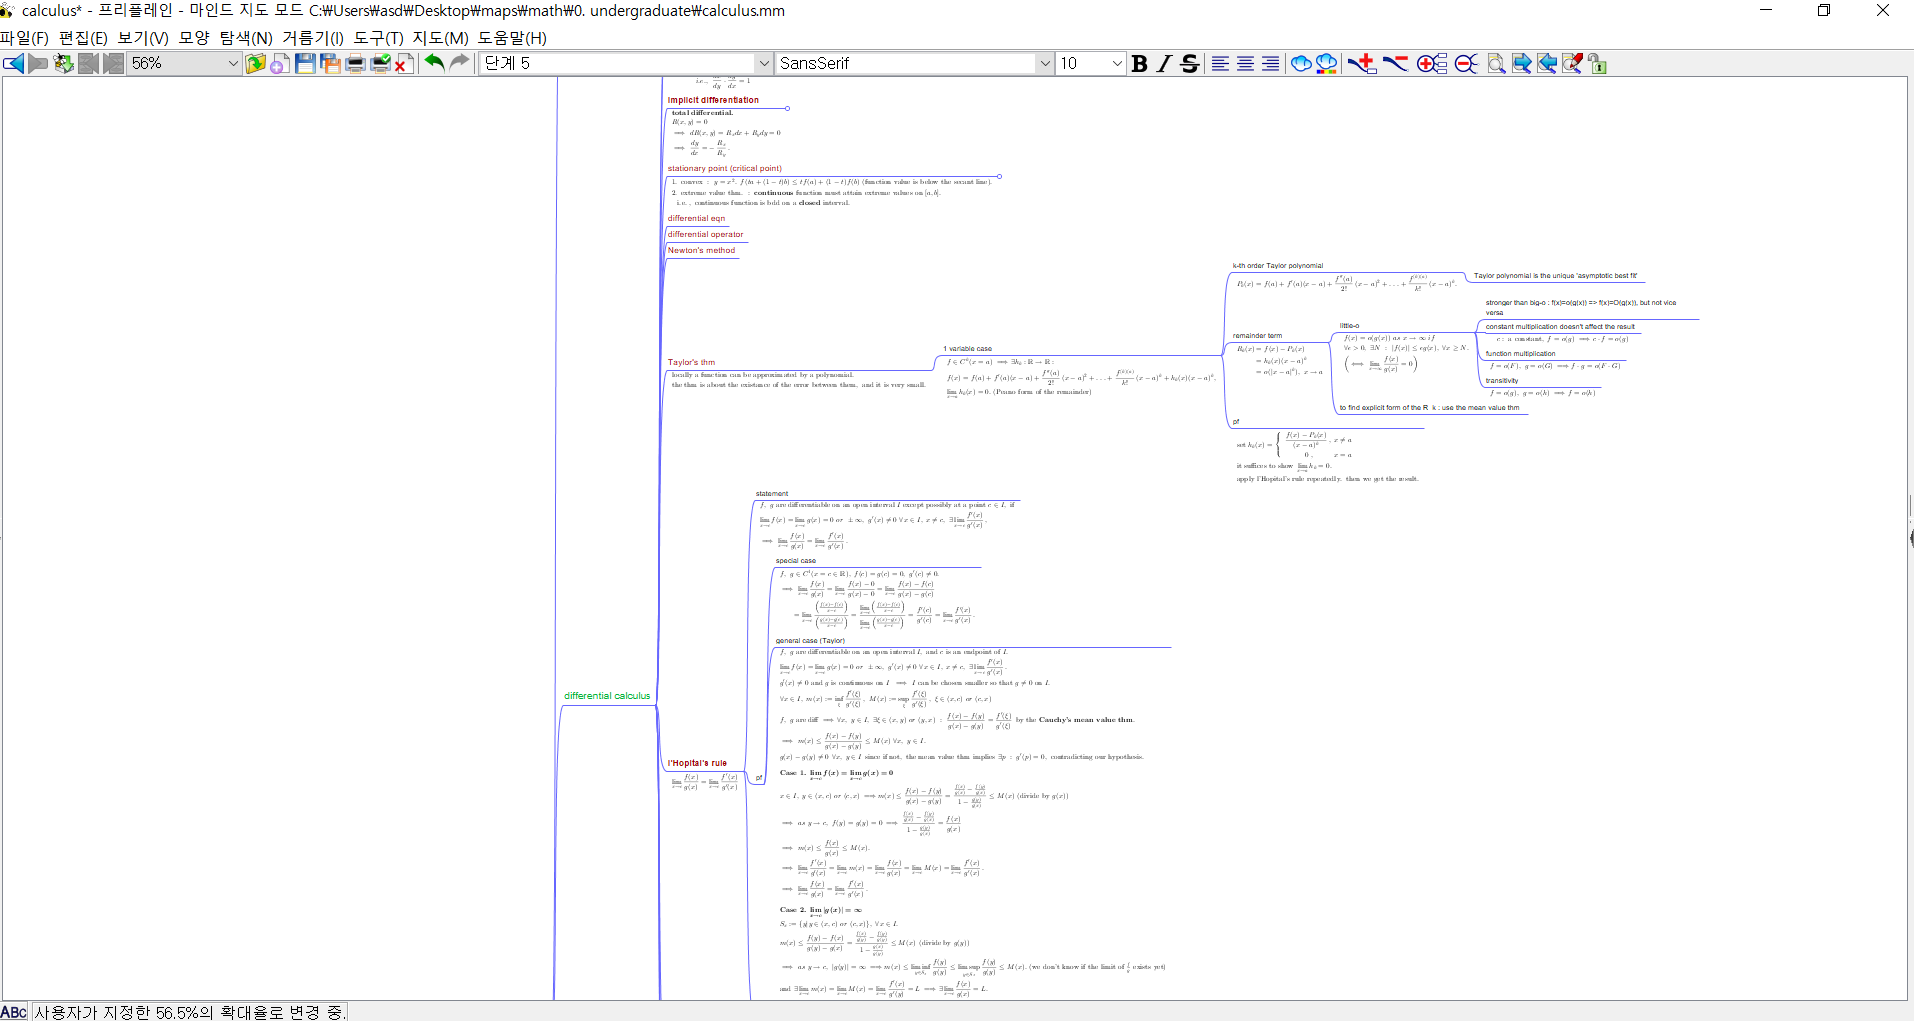The image size is (1914, 1021).
Task: Open the 도구(T) menu
Action: coord(378,38)
